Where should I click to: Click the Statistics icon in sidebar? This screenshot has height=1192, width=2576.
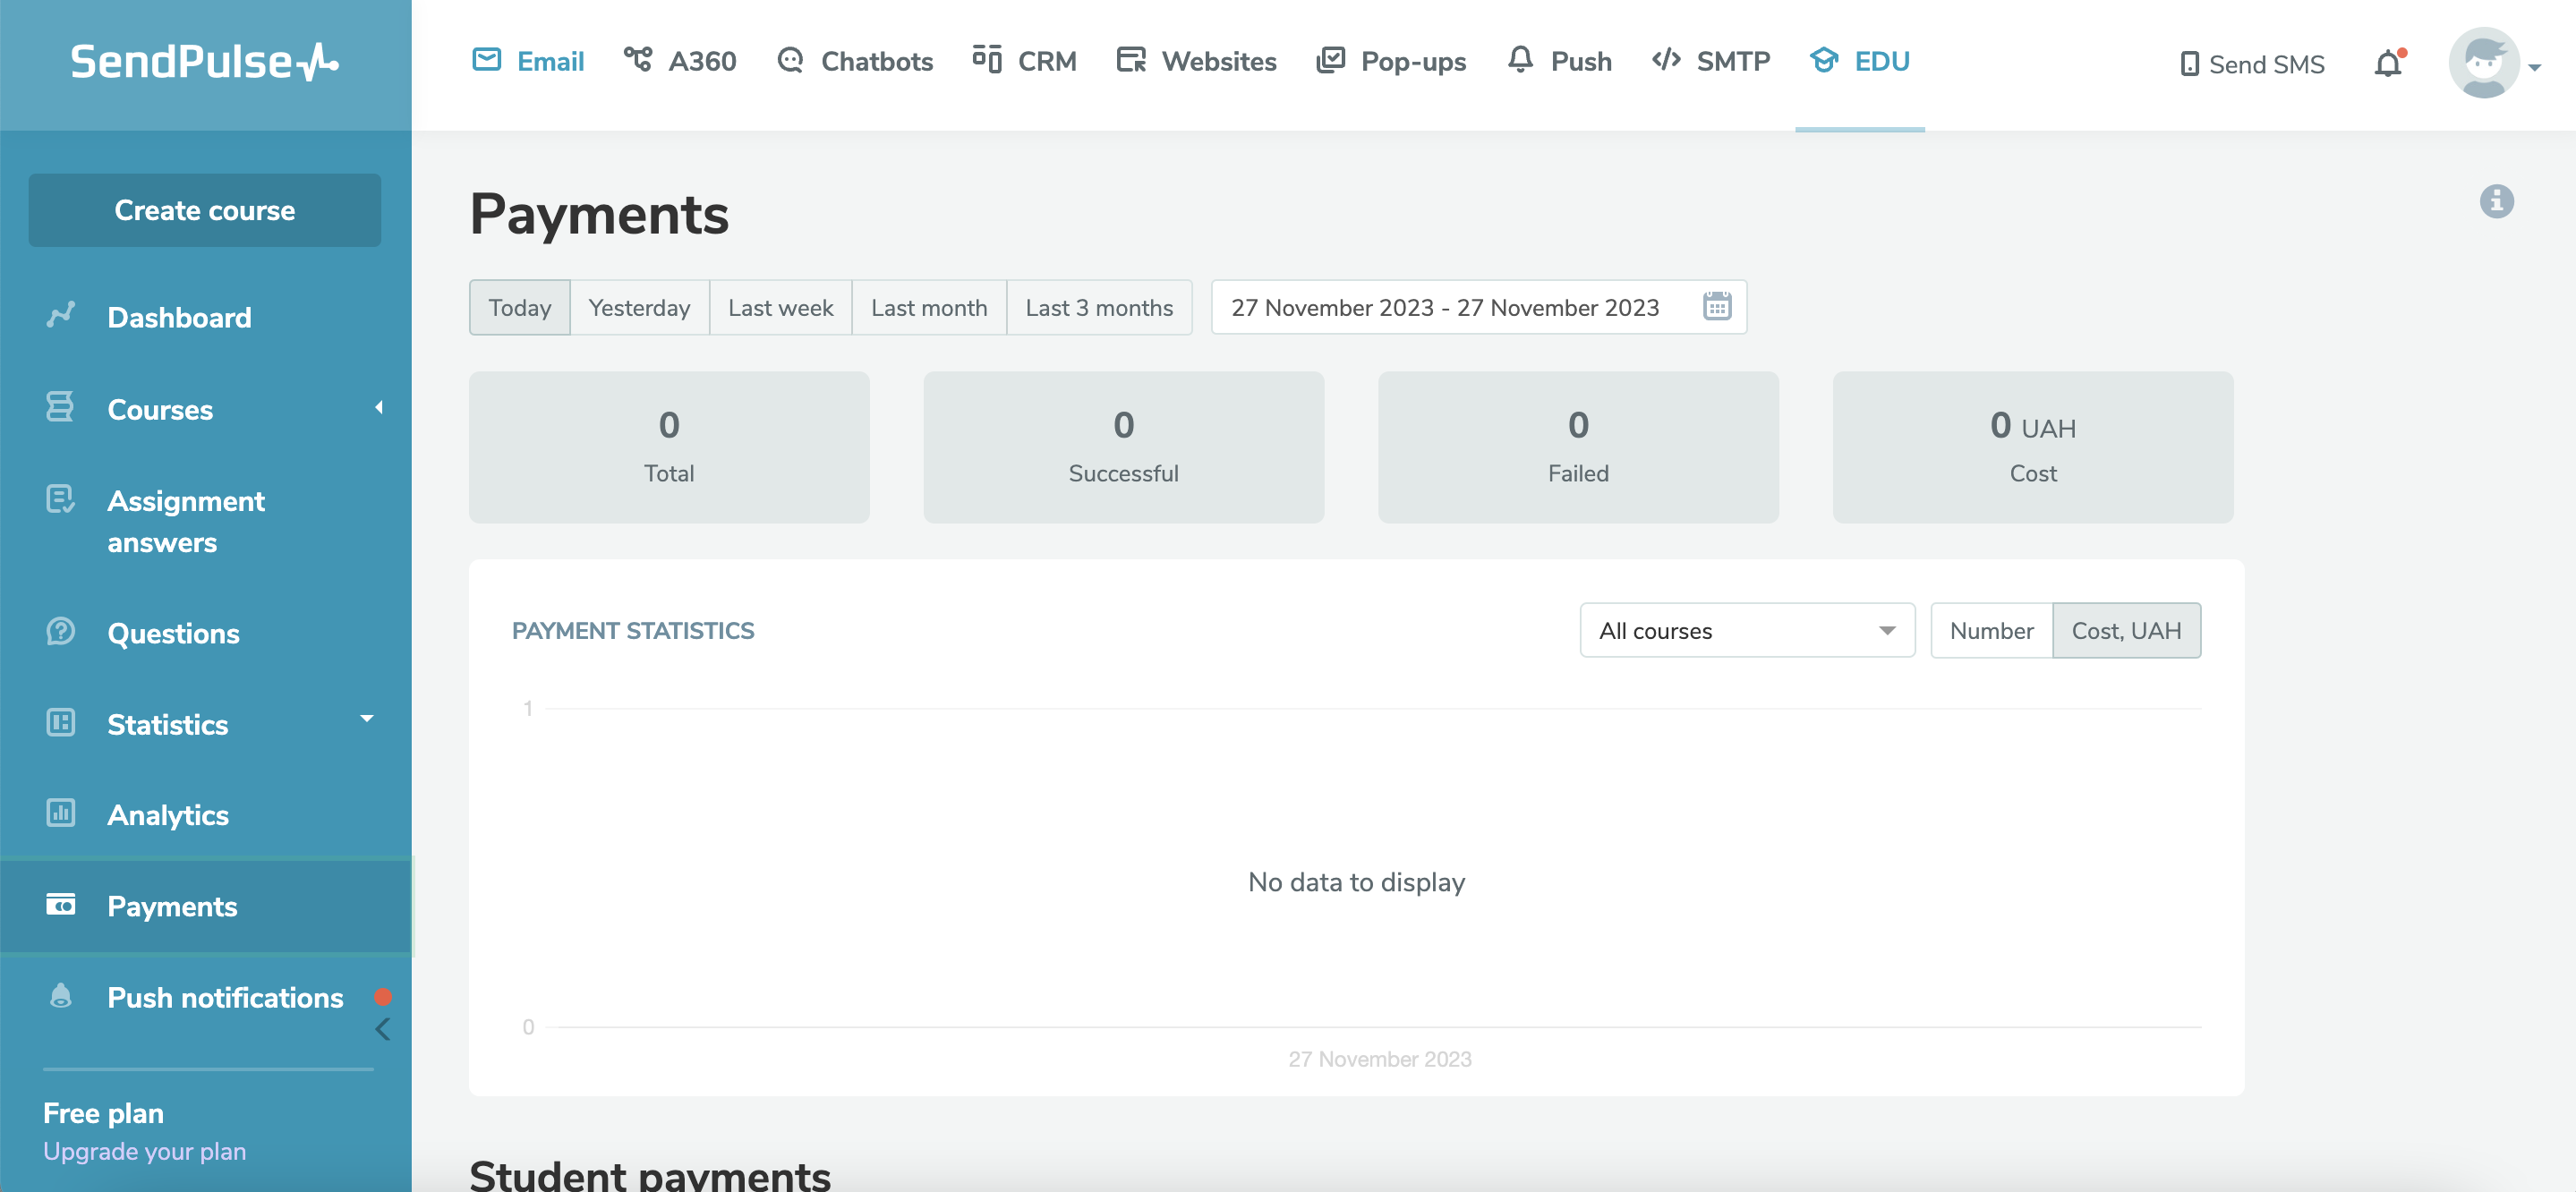(x=60, y=722)
